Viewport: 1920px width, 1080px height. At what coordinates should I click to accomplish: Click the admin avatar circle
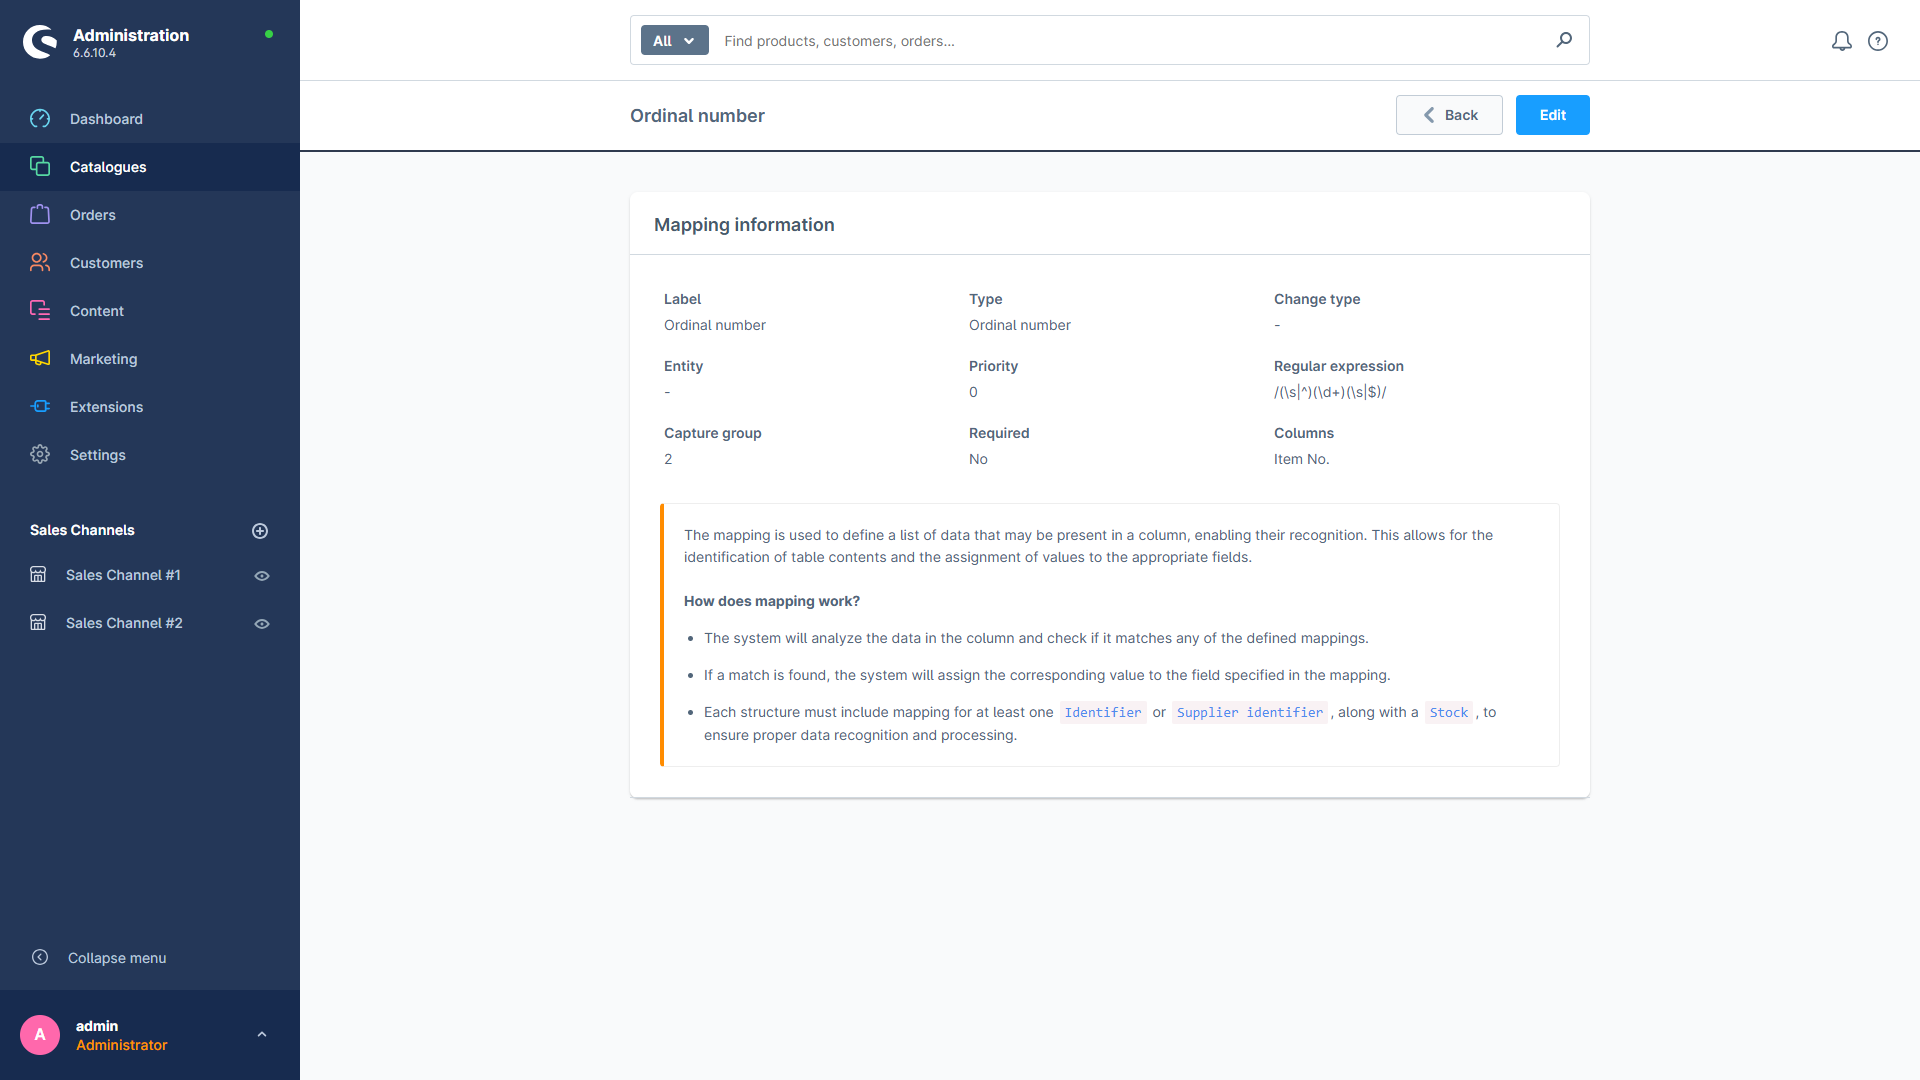pyautogui.click(x=40, y=1035)
